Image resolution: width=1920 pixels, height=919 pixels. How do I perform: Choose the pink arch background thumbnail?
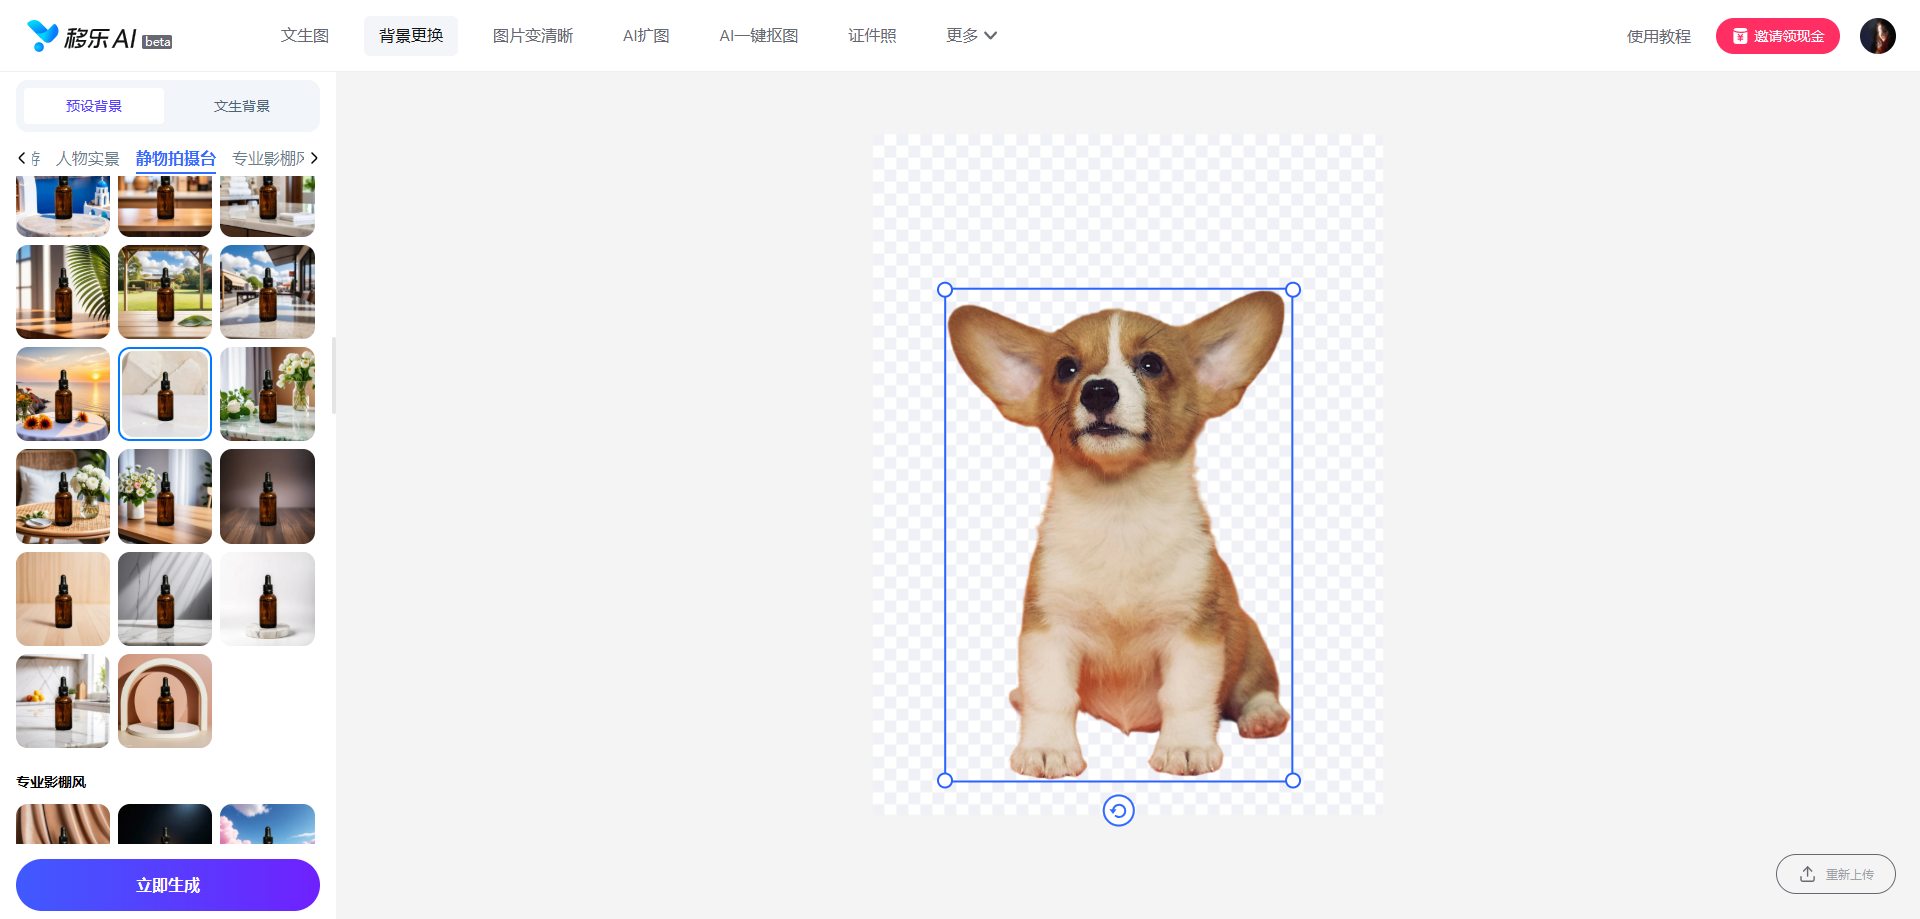click(x=165, y=701)
